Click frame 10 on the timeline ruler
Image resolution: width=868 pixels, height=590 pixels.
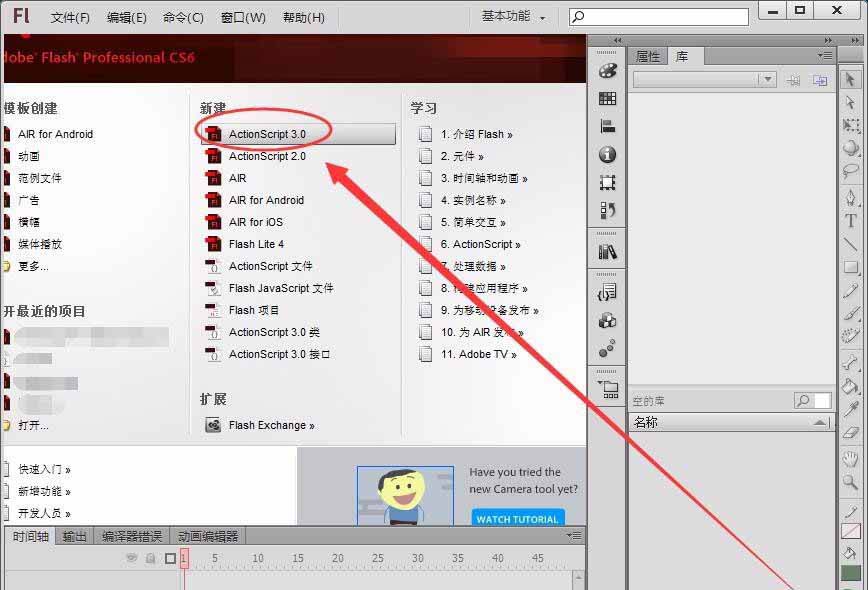258,558
